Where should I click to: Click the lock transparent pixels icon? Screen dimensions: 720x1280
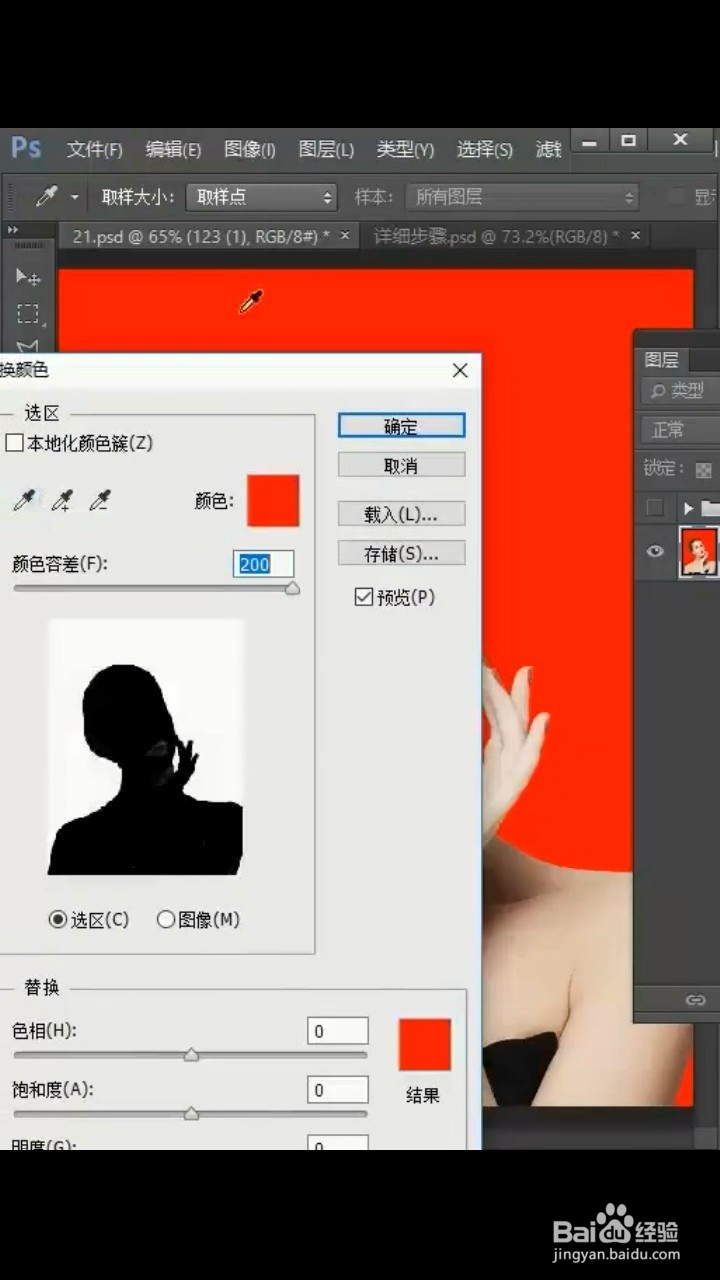(x=704, y=468)
